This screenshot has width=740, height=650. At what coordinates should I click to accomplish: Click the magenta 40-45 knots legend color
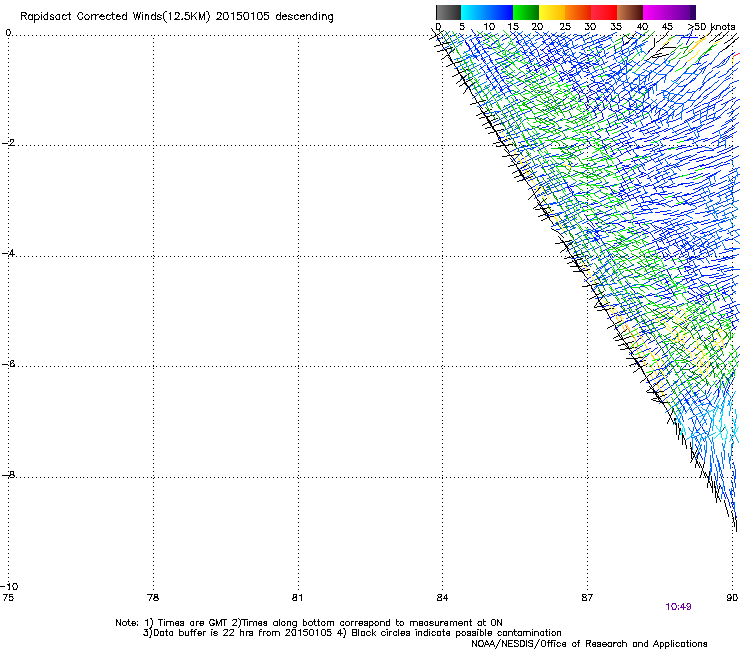656,12
